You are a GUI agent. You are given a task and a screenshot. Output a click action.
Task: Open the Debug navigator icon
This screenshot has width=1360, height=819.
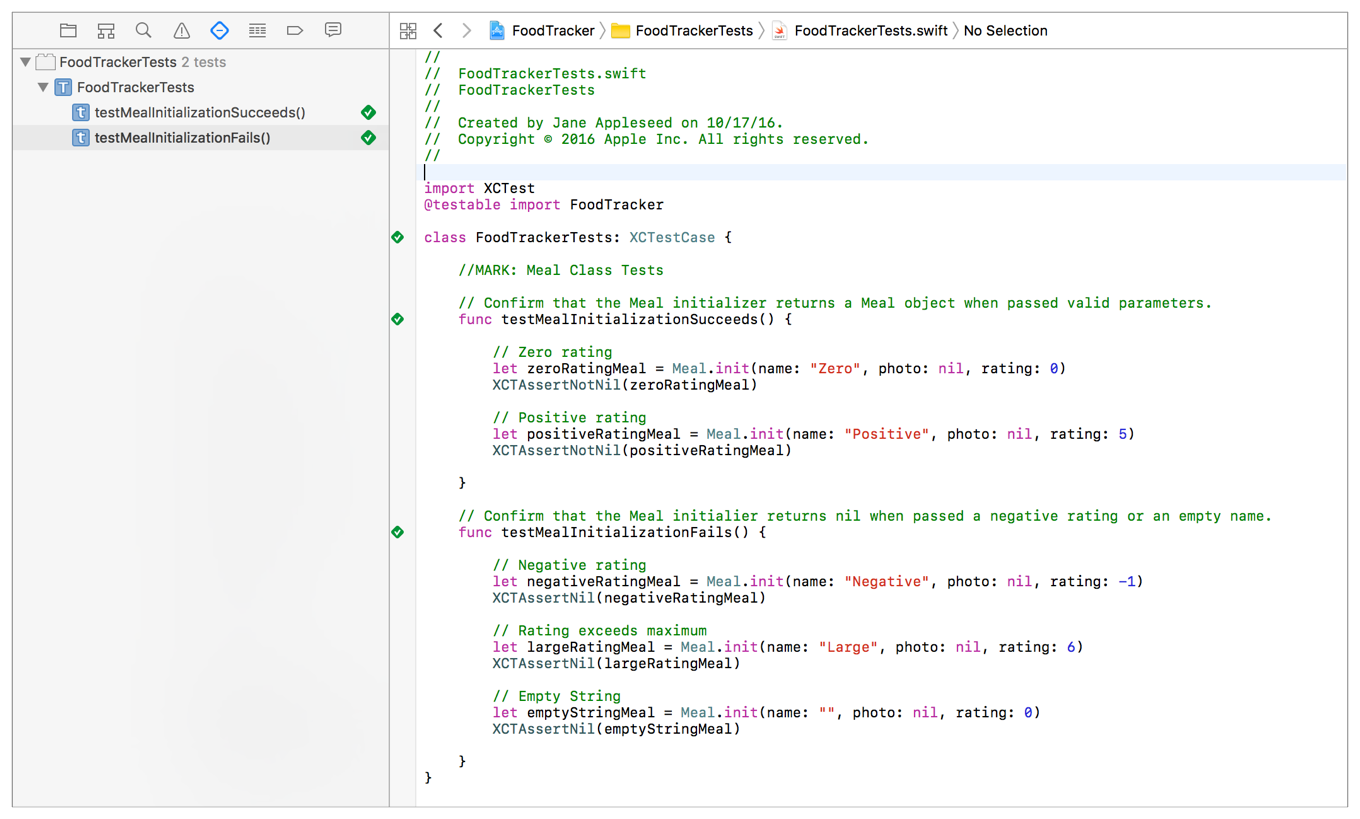[x=257, y=31]
